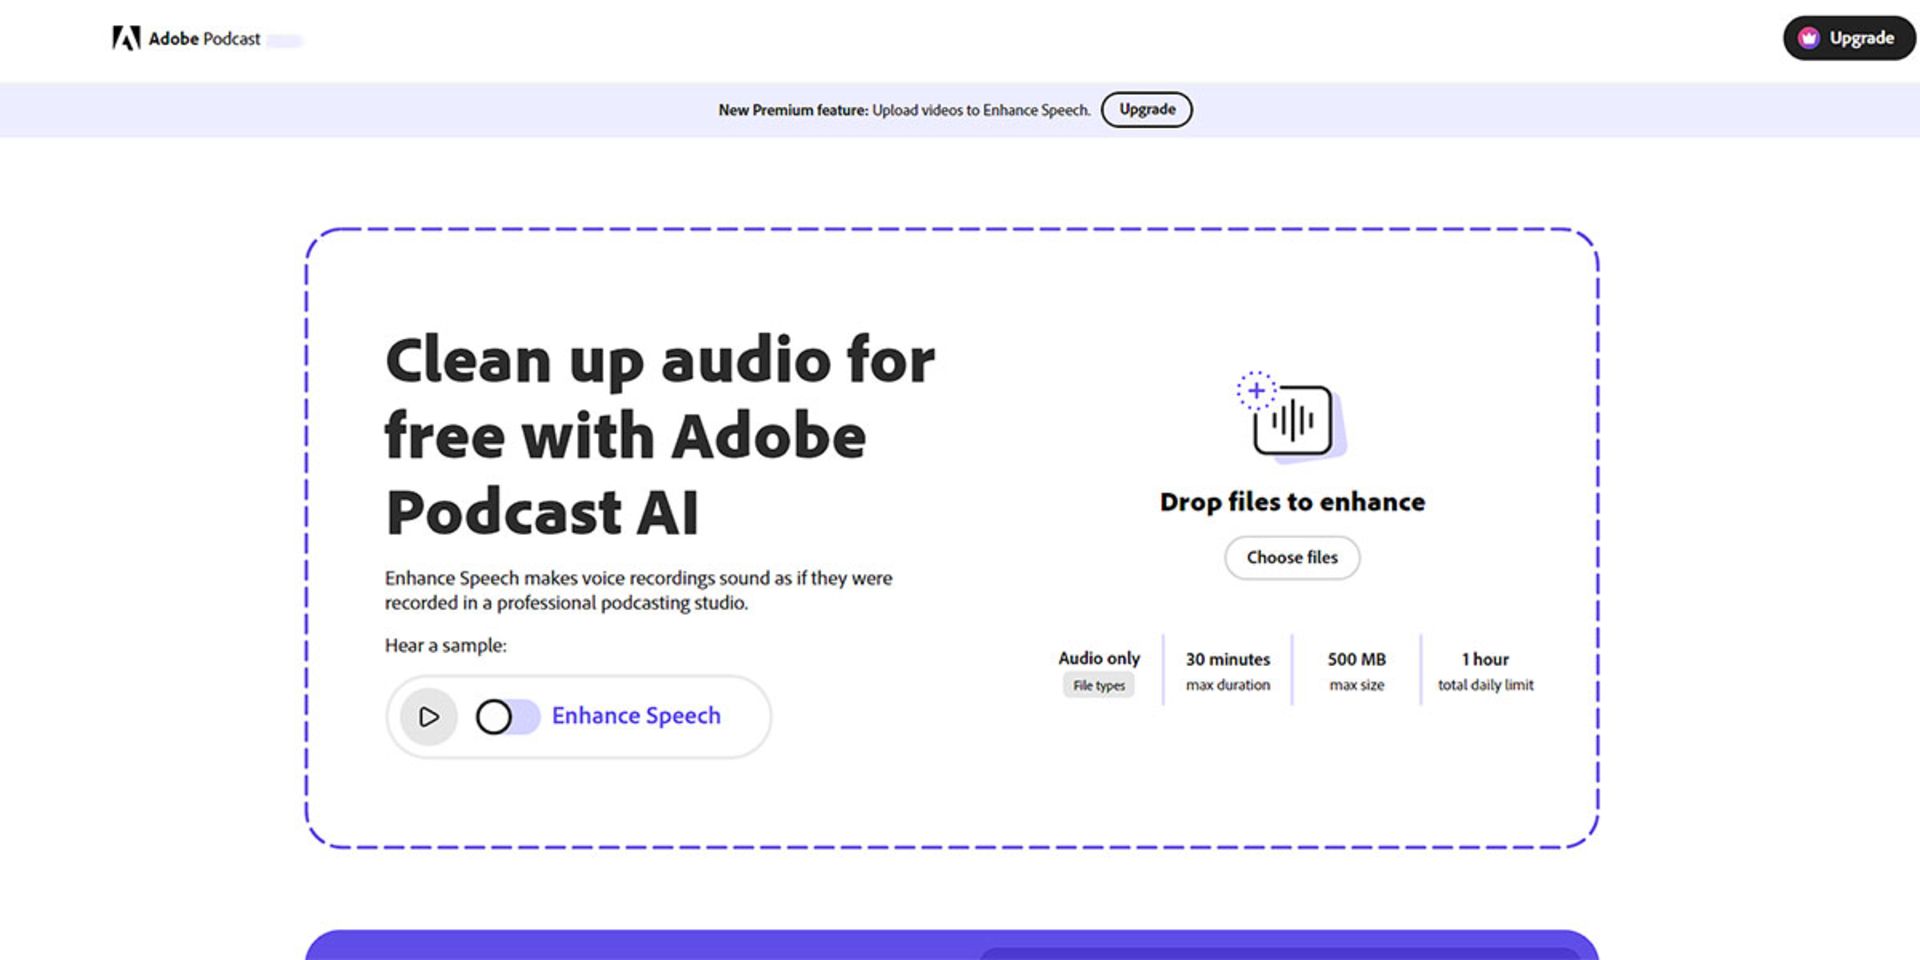1920x960 pixels.
Task: Click the audio waveform upload icon
Action: [1294, 420]
